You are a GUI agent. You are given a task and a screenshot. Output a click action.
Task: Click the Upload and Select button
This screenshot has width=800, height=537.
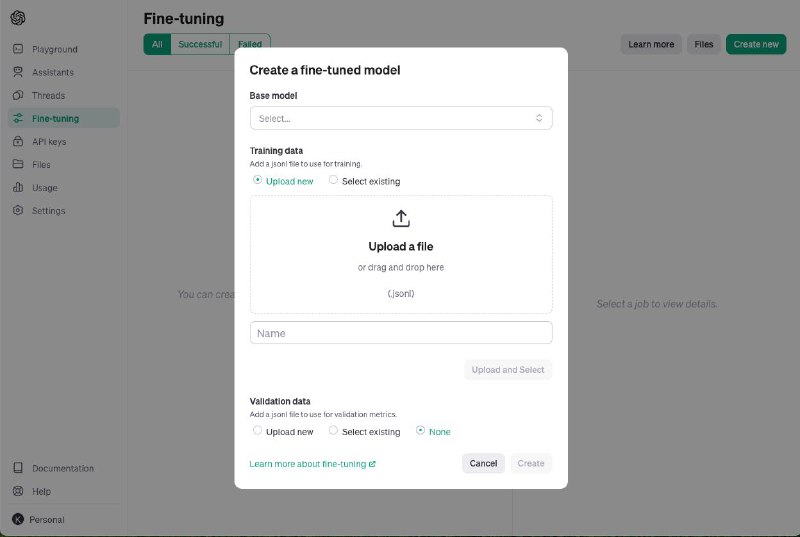508,370
